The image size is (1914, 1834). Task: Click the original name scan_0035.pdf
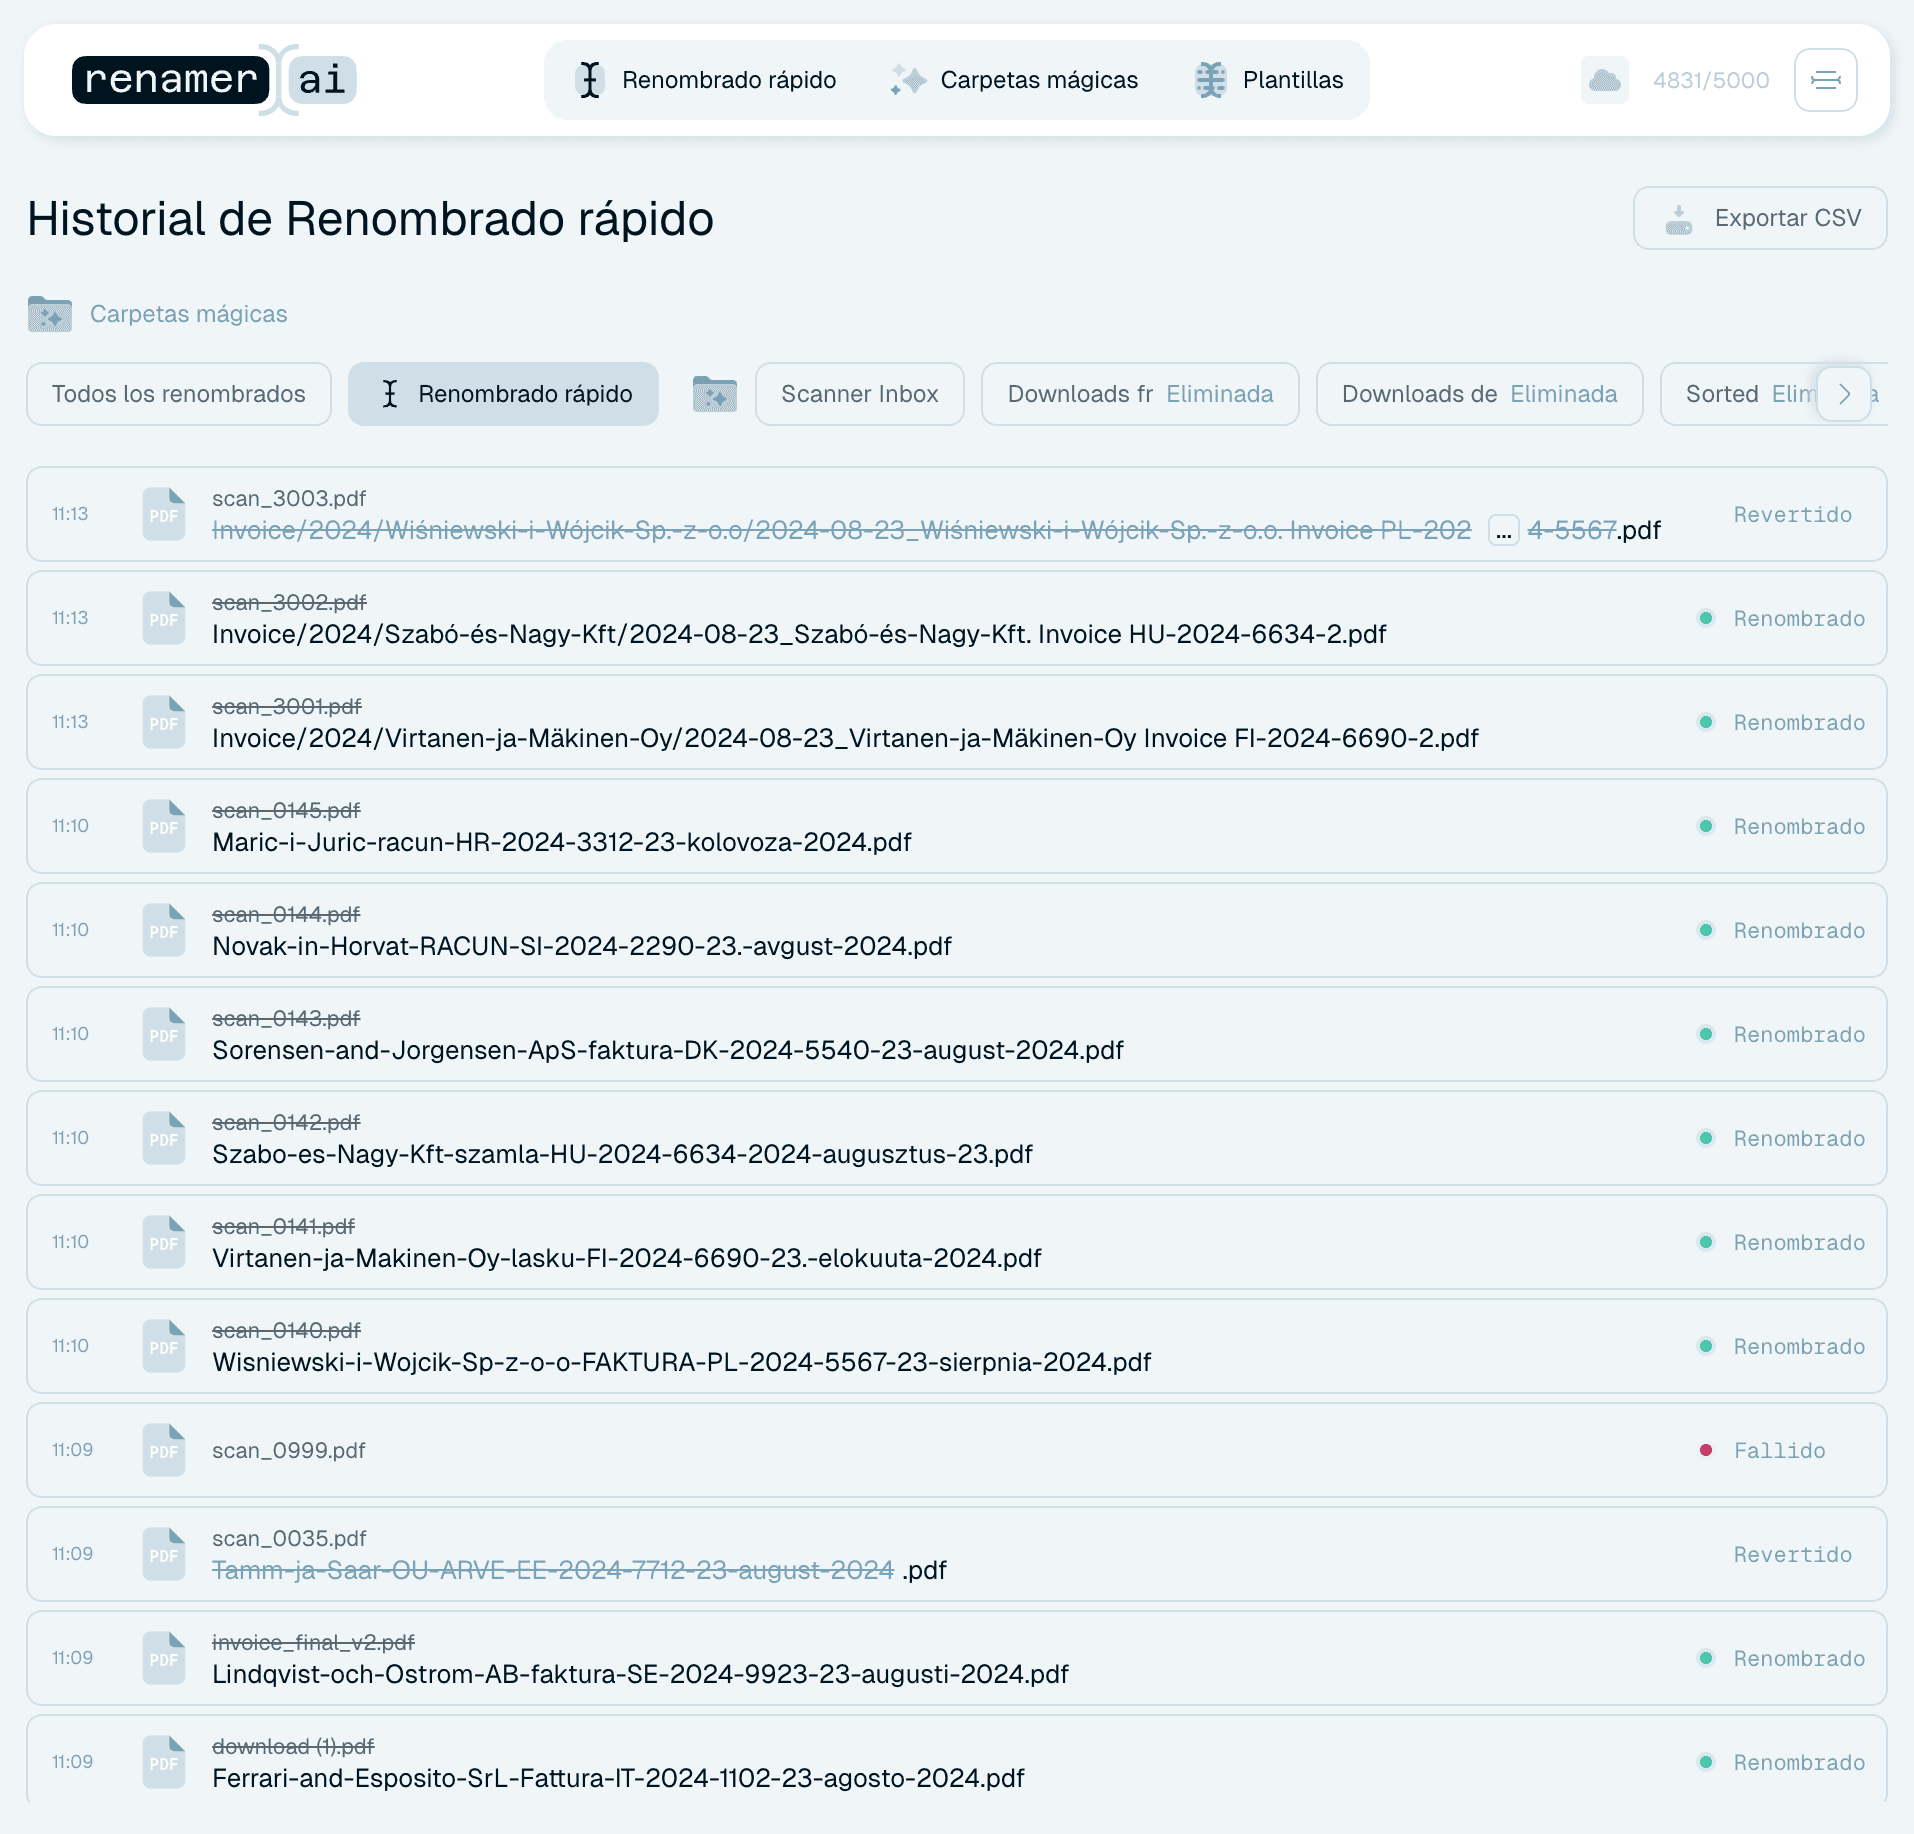[x=289, y=1538]
